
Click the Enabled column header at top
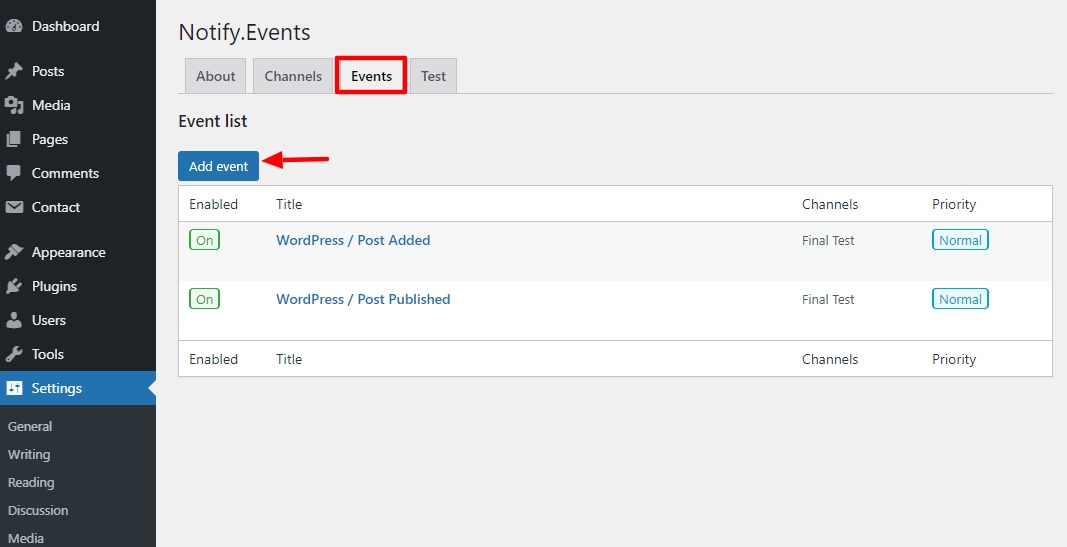point(214,204)
